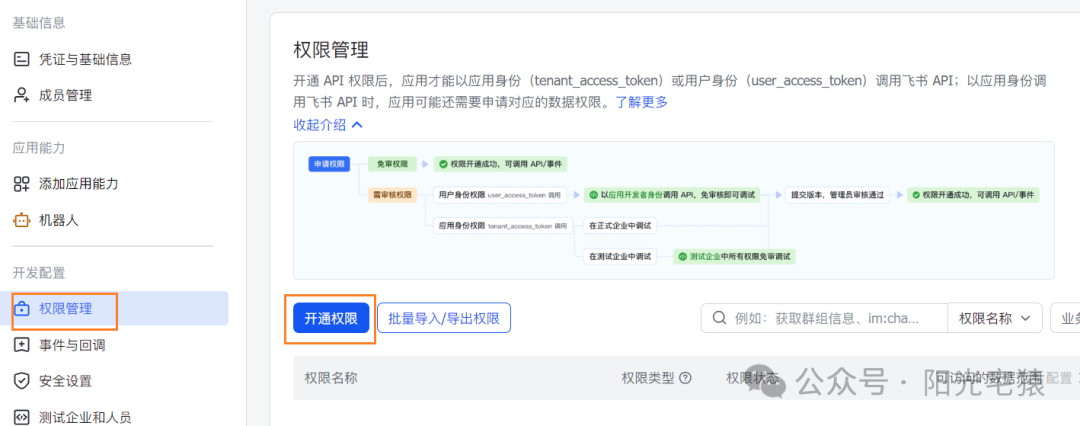Click the blue 开通权限 button
The width and height of the screenshot is (1080, 426).
pos(331,318)
